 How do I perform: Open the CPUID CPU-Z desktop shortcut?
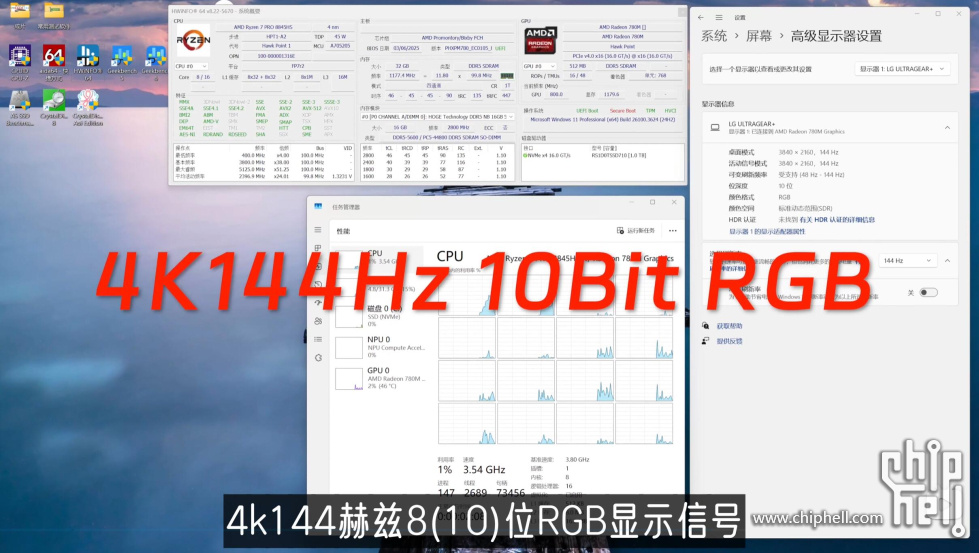click(x=19, y=62)
